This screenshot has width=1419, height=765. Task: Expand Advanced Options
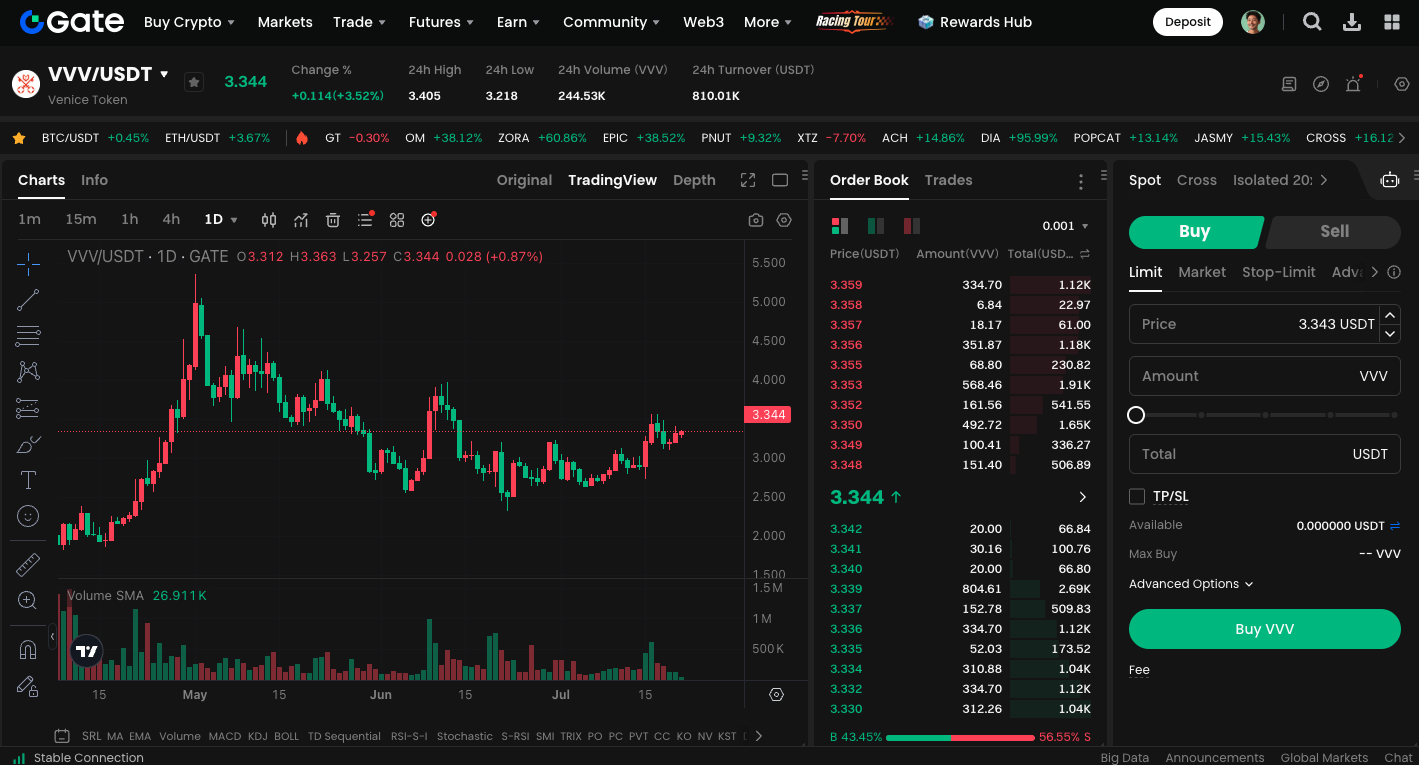pos(1191,584)
